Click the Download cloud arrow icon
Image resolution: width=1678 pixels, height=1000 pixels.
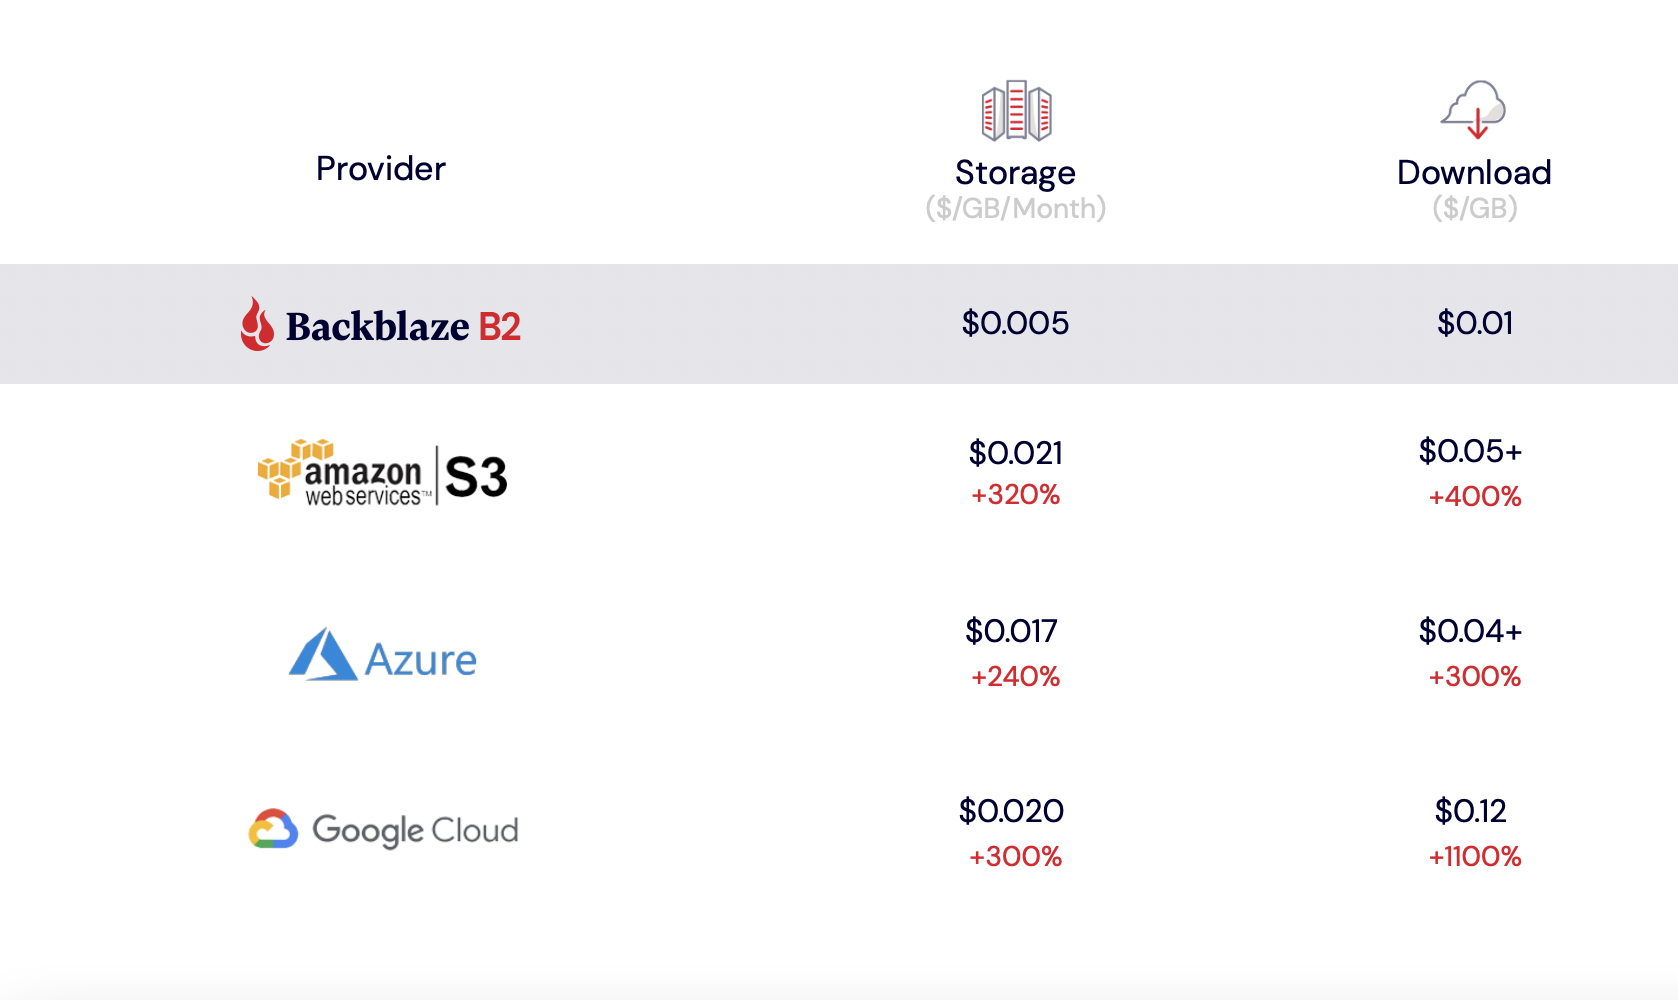[x=1474, y=109]
